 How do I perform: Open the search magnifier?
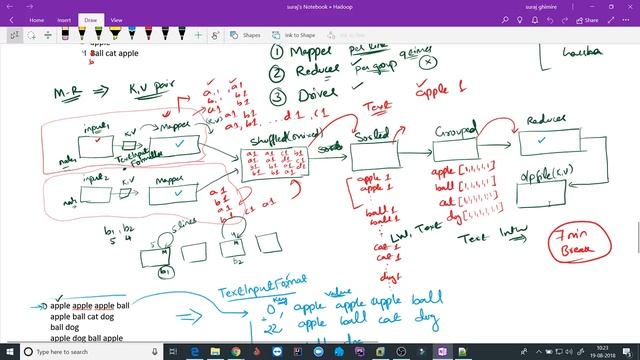(505, 20)
